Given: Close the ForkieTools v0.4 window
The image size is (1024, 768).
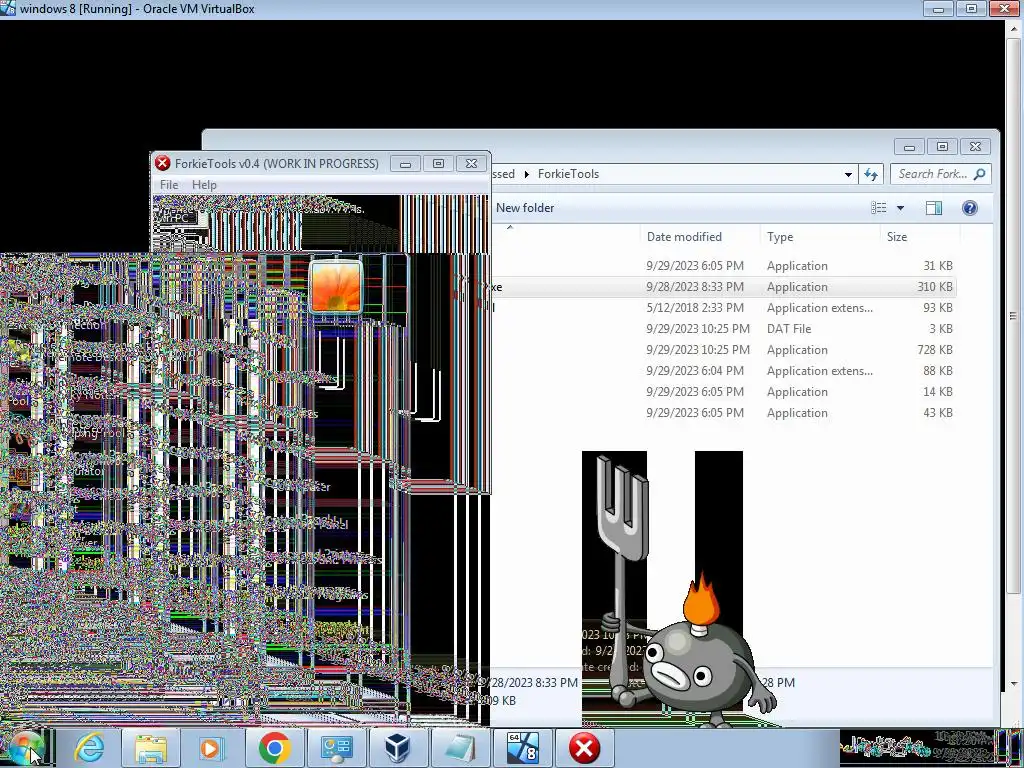Looking at the screenshot, I should (471, 163).
